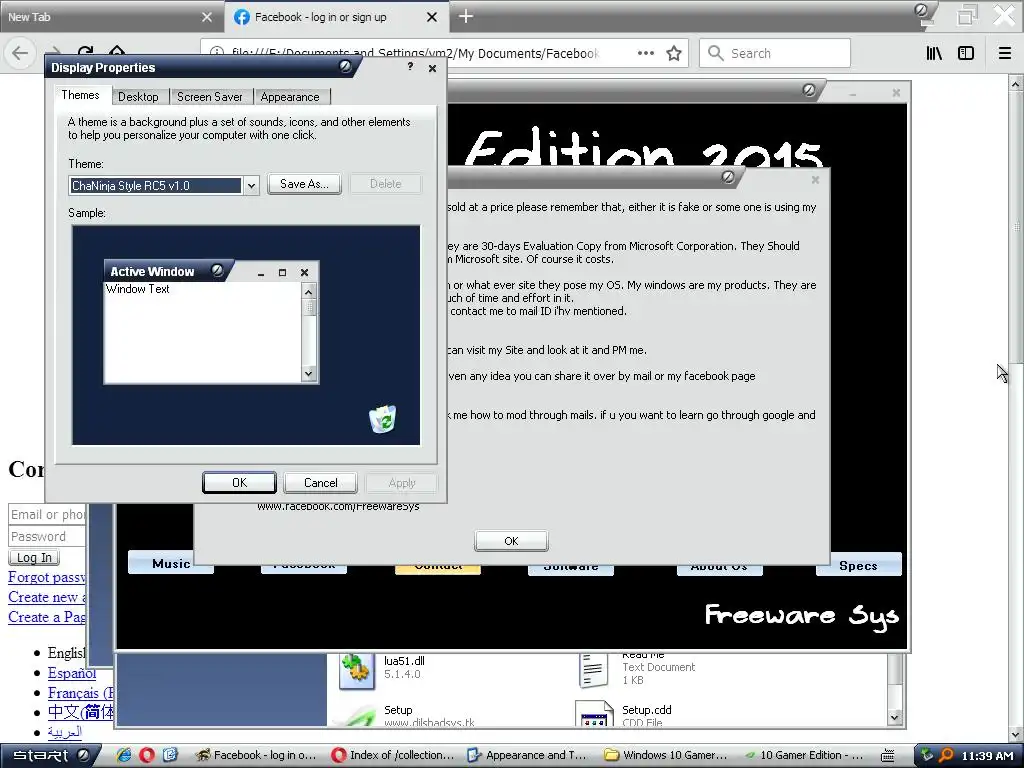Close the New Tab tab
1024x768 pixels.
207,17
